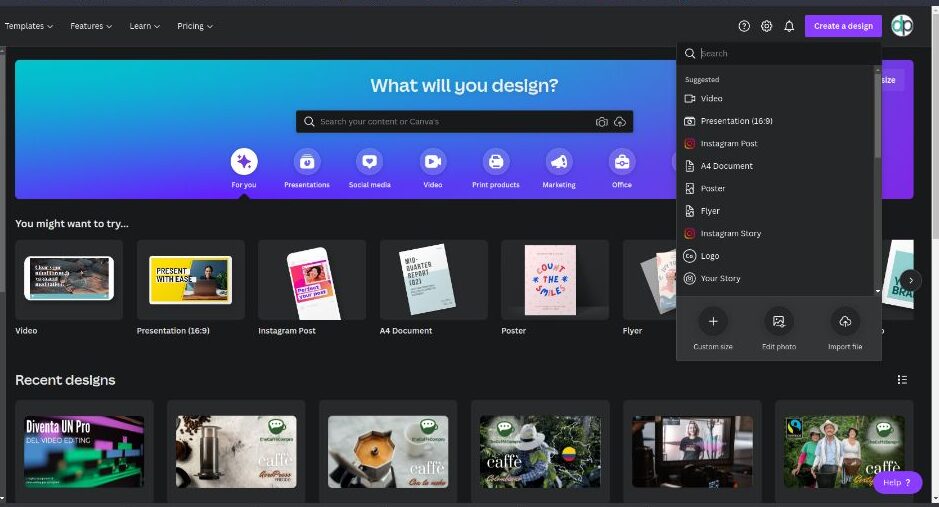This screenshot has width=939, height=507.
Task: Select the For you category icon
Action: 244,162
